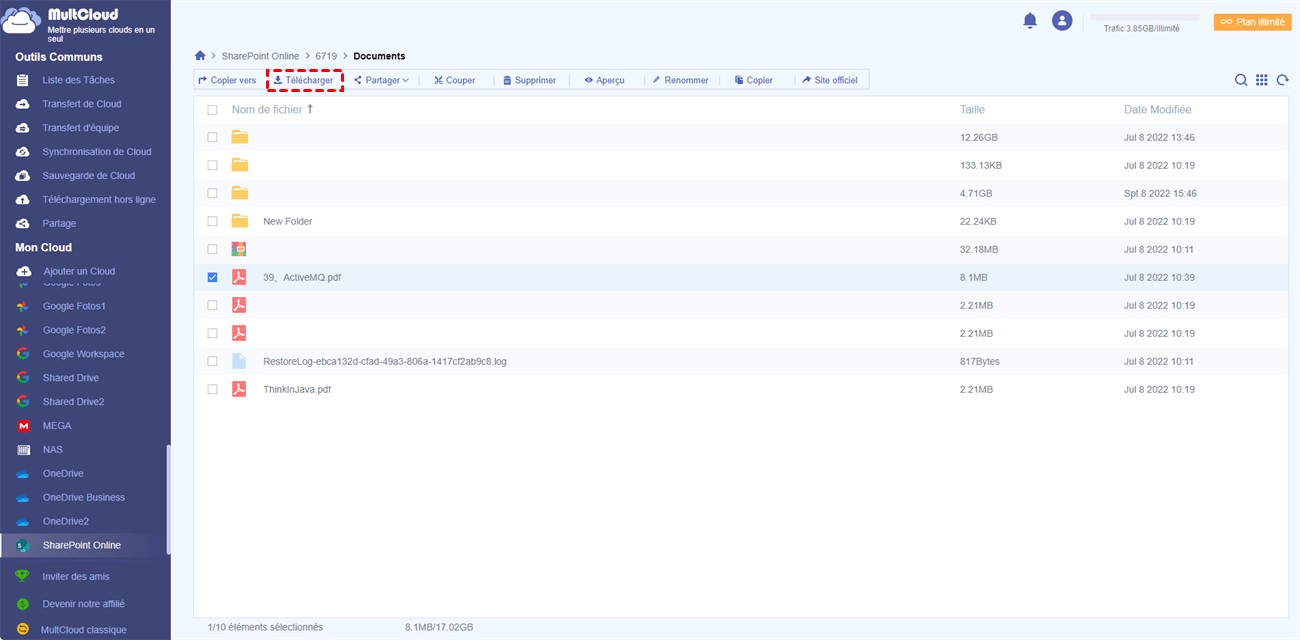Select Shared Drive2 cloud
1300x640 pixels.
(x=73, y=402)
